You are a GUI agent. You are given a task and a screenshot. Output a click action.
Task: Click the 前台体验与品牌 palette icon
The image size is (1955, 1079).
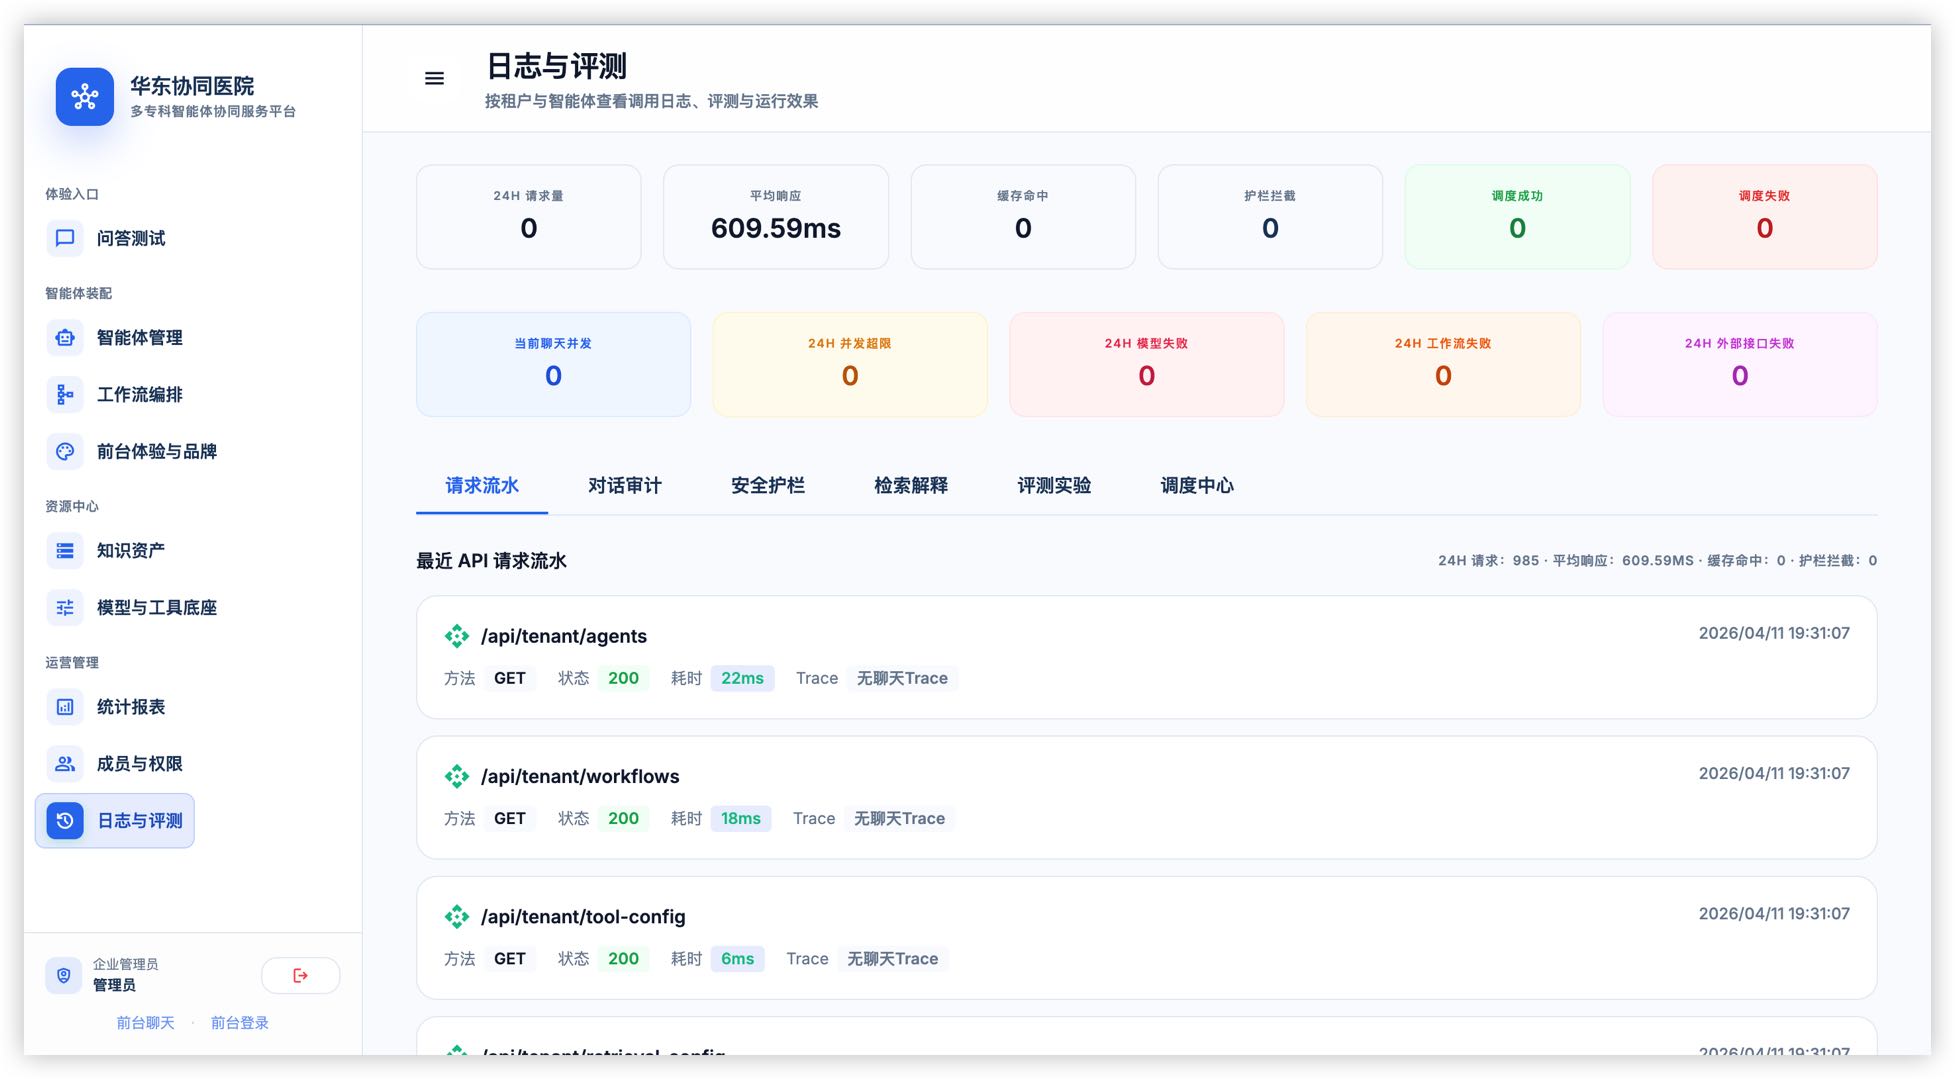coord(65,451)
